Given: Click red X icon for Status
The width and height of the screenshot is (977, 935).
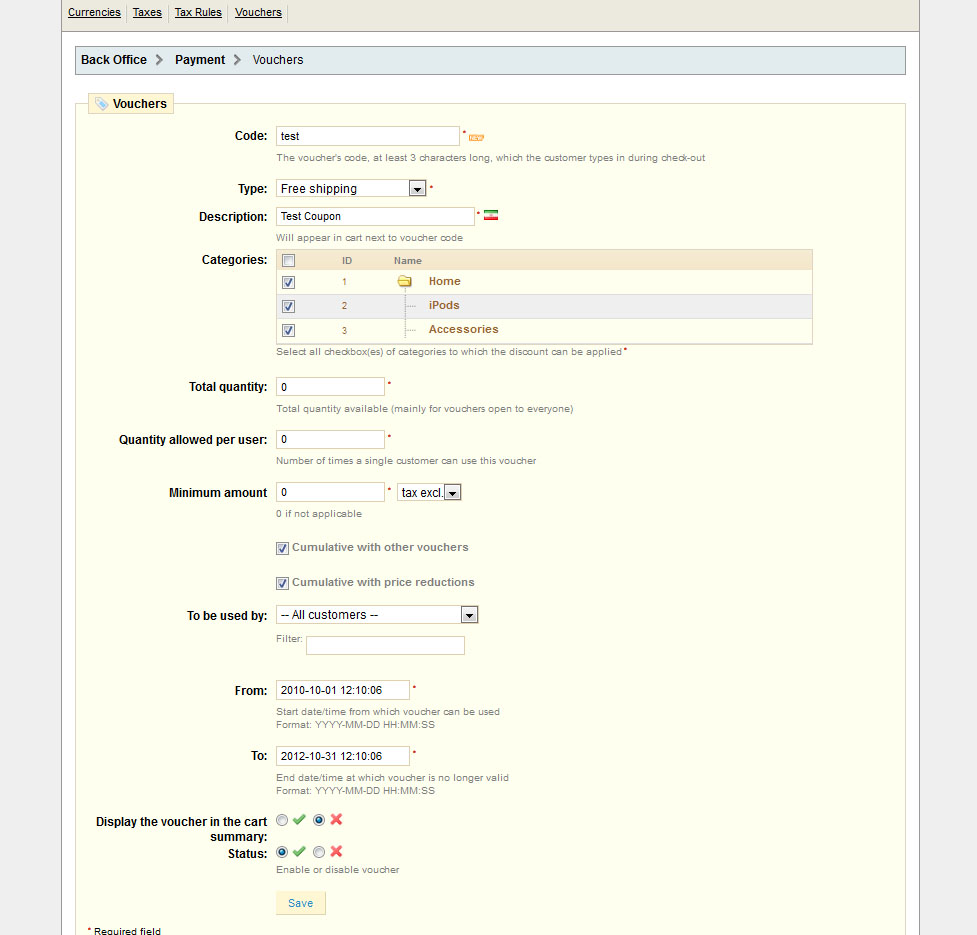Looking at the screenshot, I should [336, 852].
